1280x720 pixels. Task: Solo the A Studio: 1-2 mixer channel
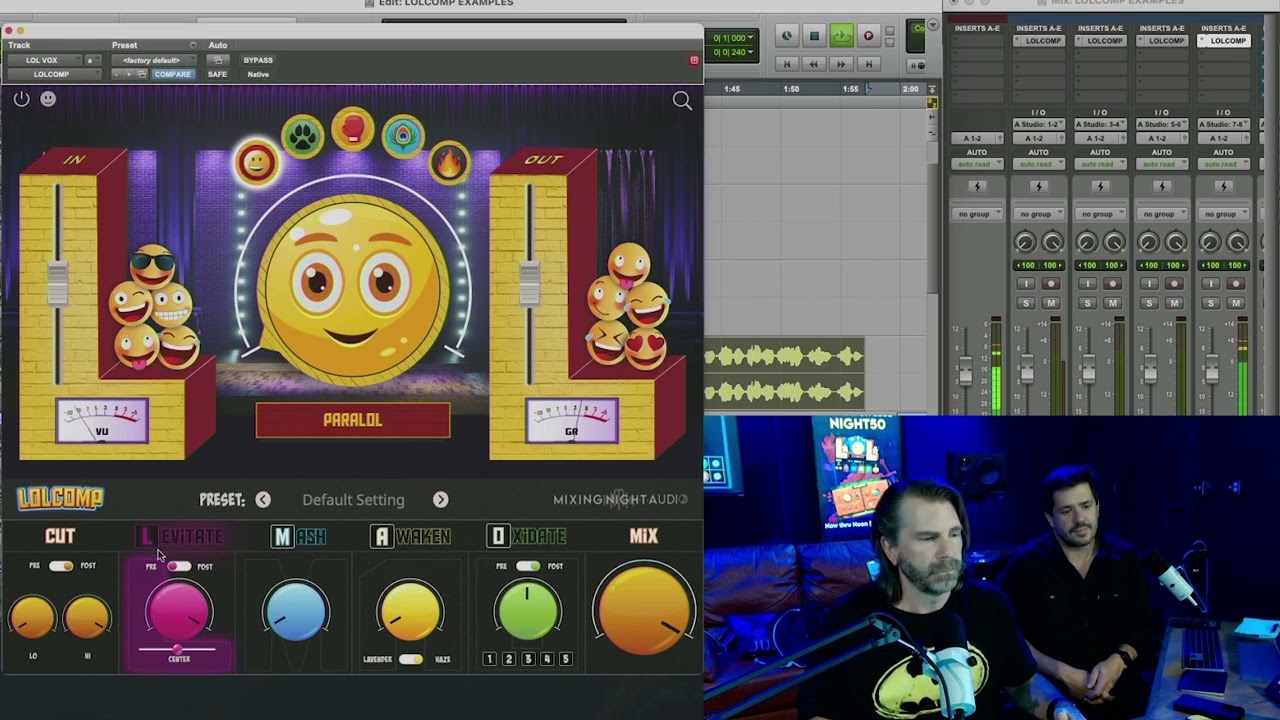tap(1026, 302)
